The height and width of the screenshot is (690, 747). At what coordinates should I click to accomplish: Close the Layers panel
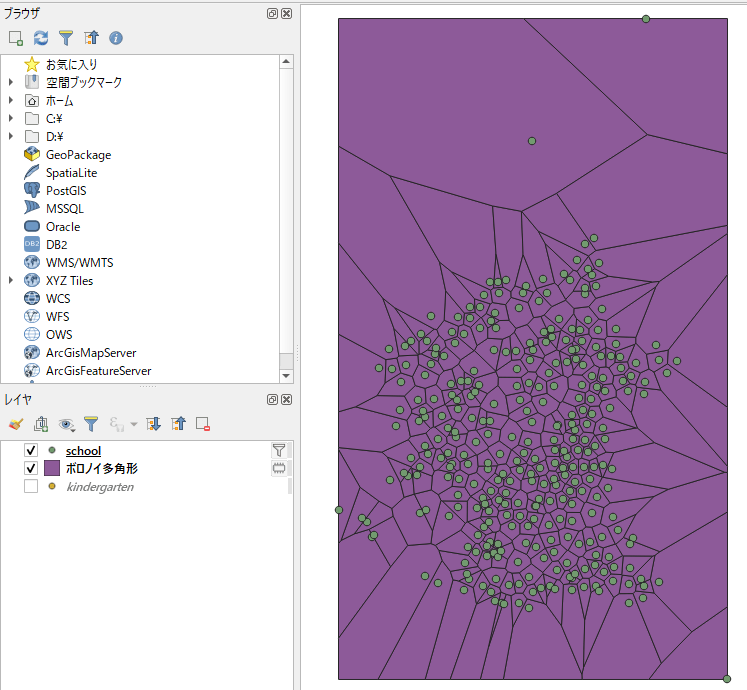coord(286,399)
